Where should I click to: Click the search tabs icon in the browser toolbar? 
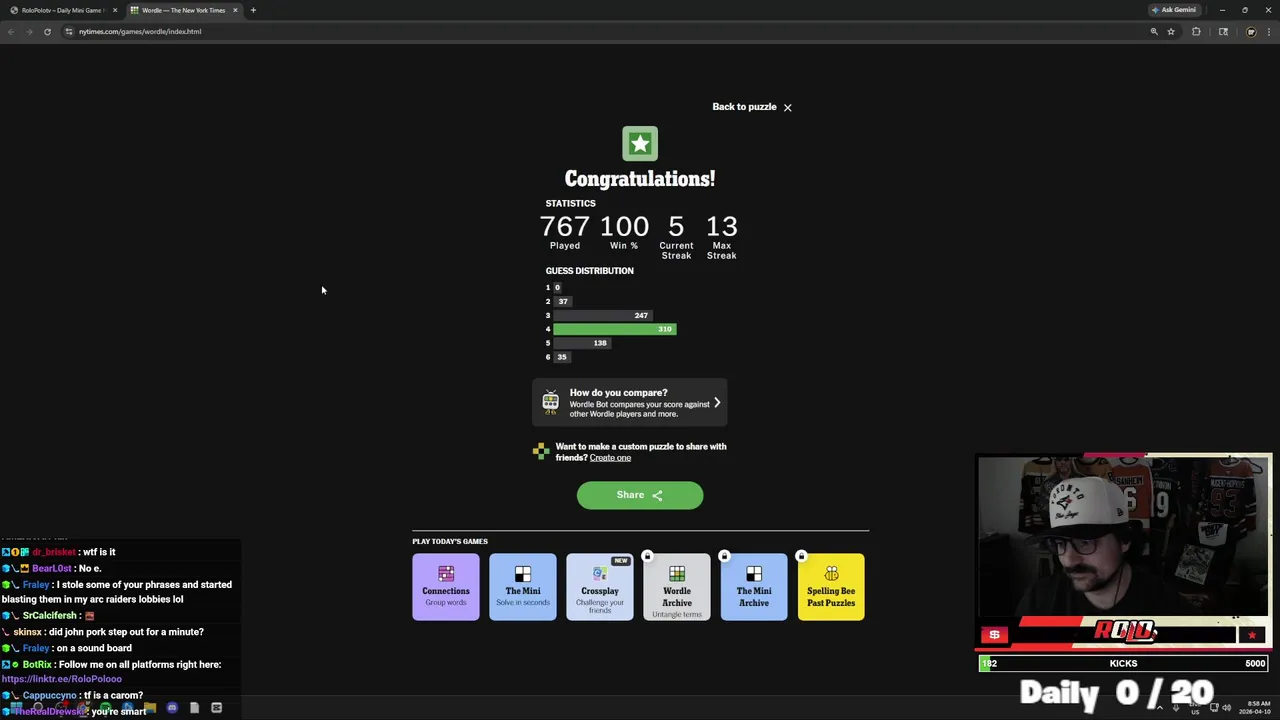tap(1223, 31)
